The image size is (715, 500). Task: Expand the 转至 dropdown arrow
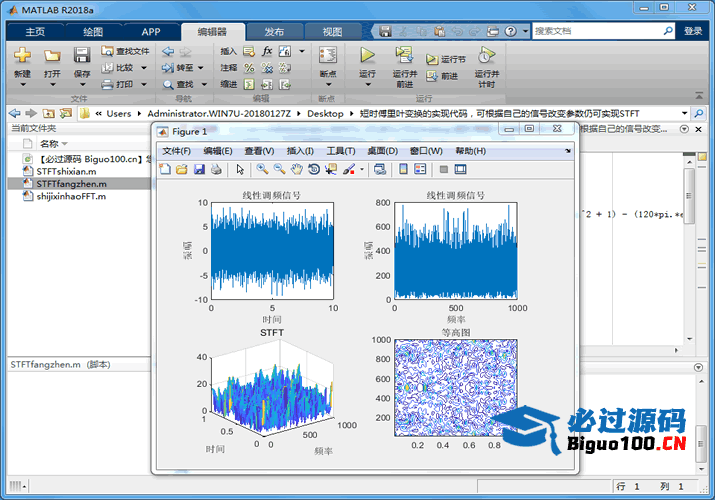tap(200, 68)
